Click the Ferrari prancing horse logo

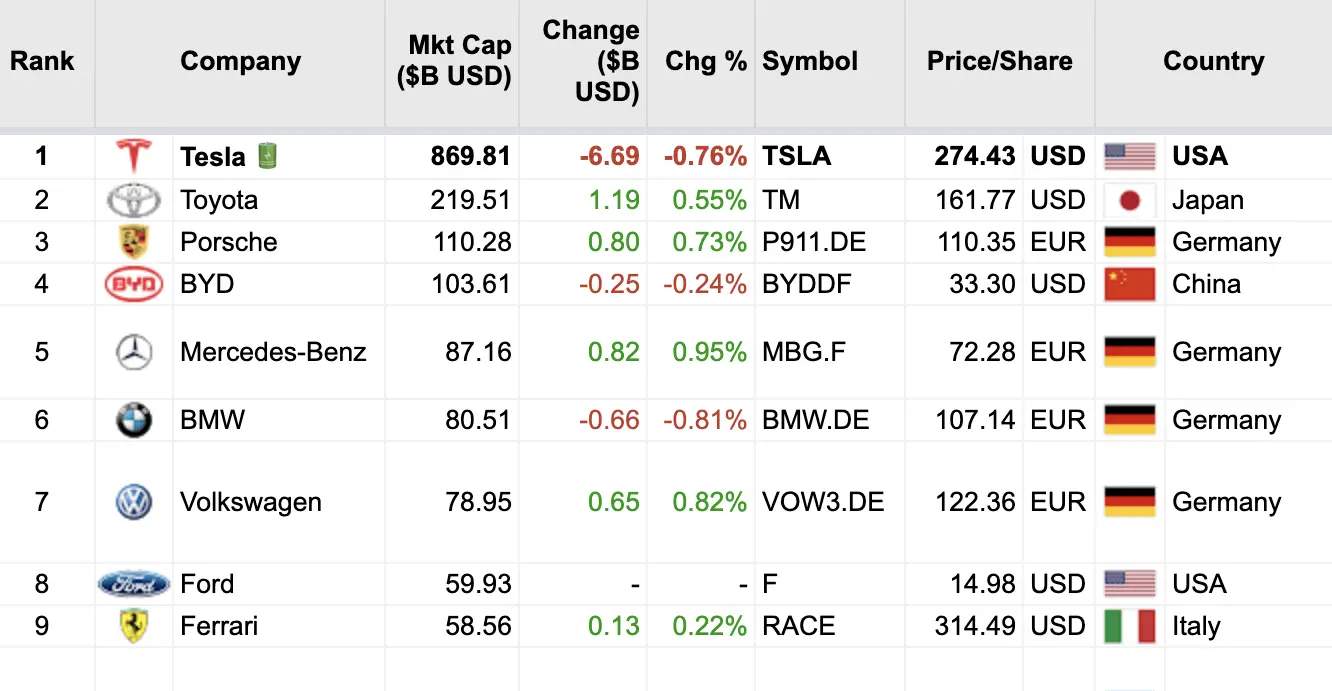[133, 626]
